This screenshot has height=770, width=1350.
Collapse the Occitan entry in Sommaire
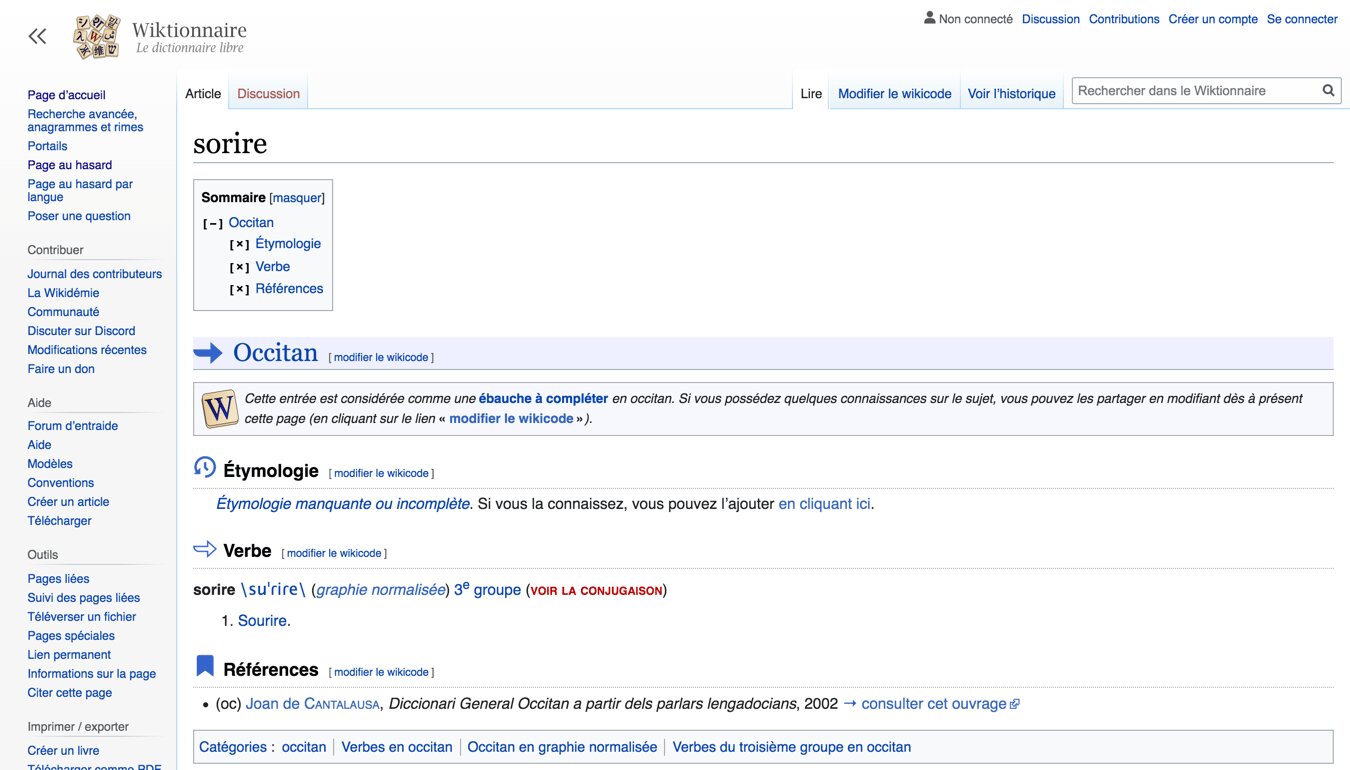pyautogui.click(x=213, y=224)
